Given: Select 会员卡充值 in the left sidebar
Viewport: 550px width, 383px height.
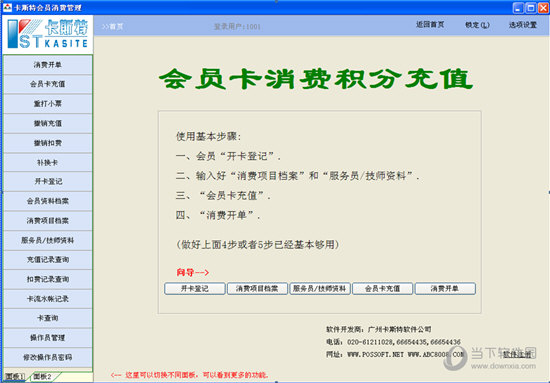Looking at the screenshot, I should tap(48, 84).
